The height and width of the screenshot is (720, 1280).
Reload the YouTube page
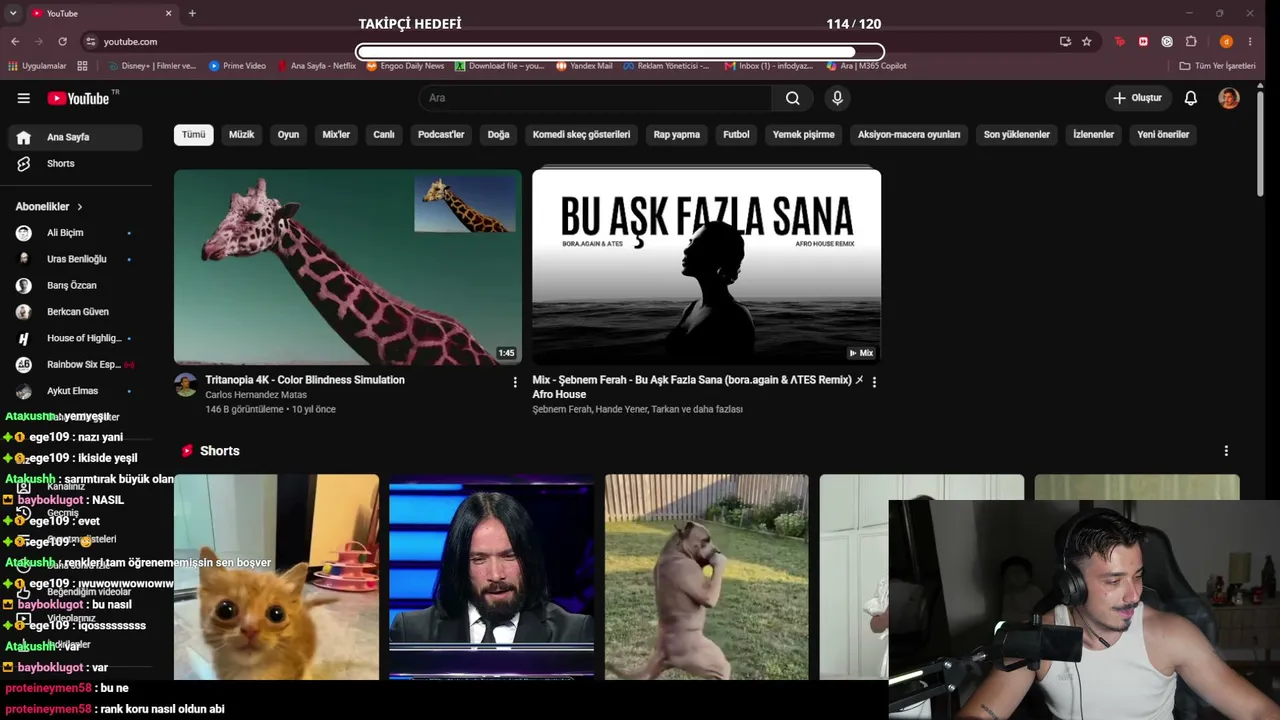tap(62, 41)
